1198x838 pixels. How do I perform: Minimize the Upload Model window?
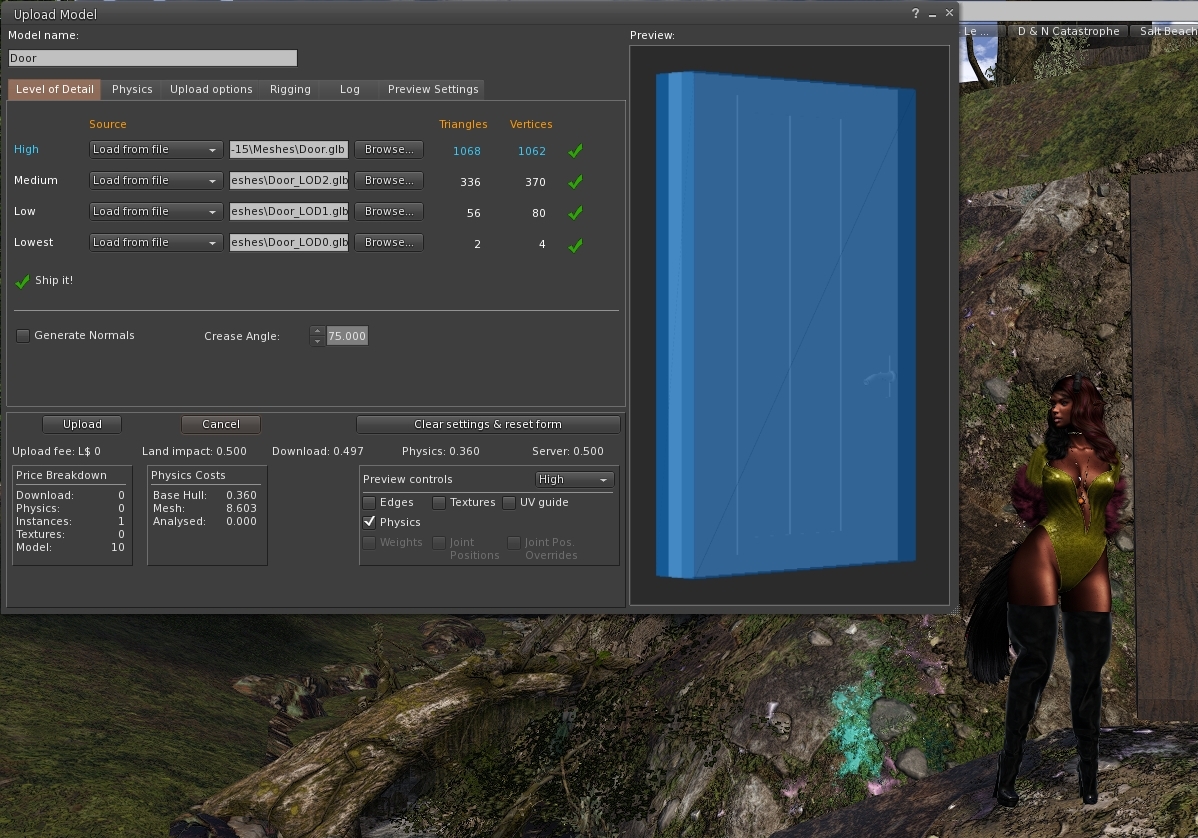pos(932,14)
